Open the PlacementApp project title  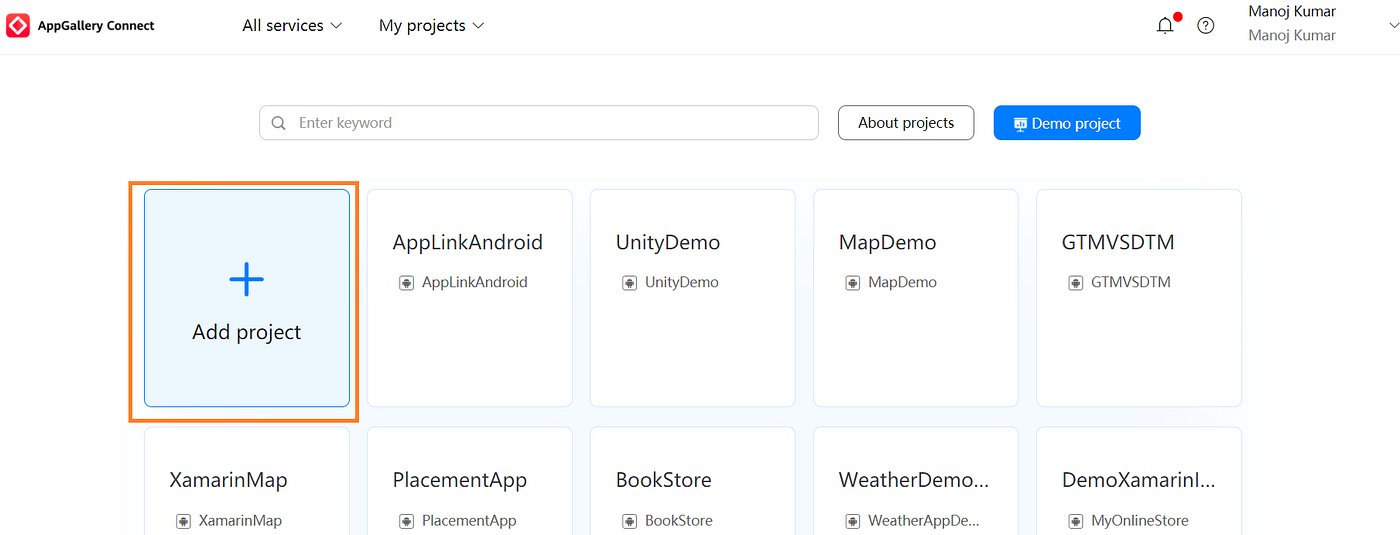pos(460,481)
